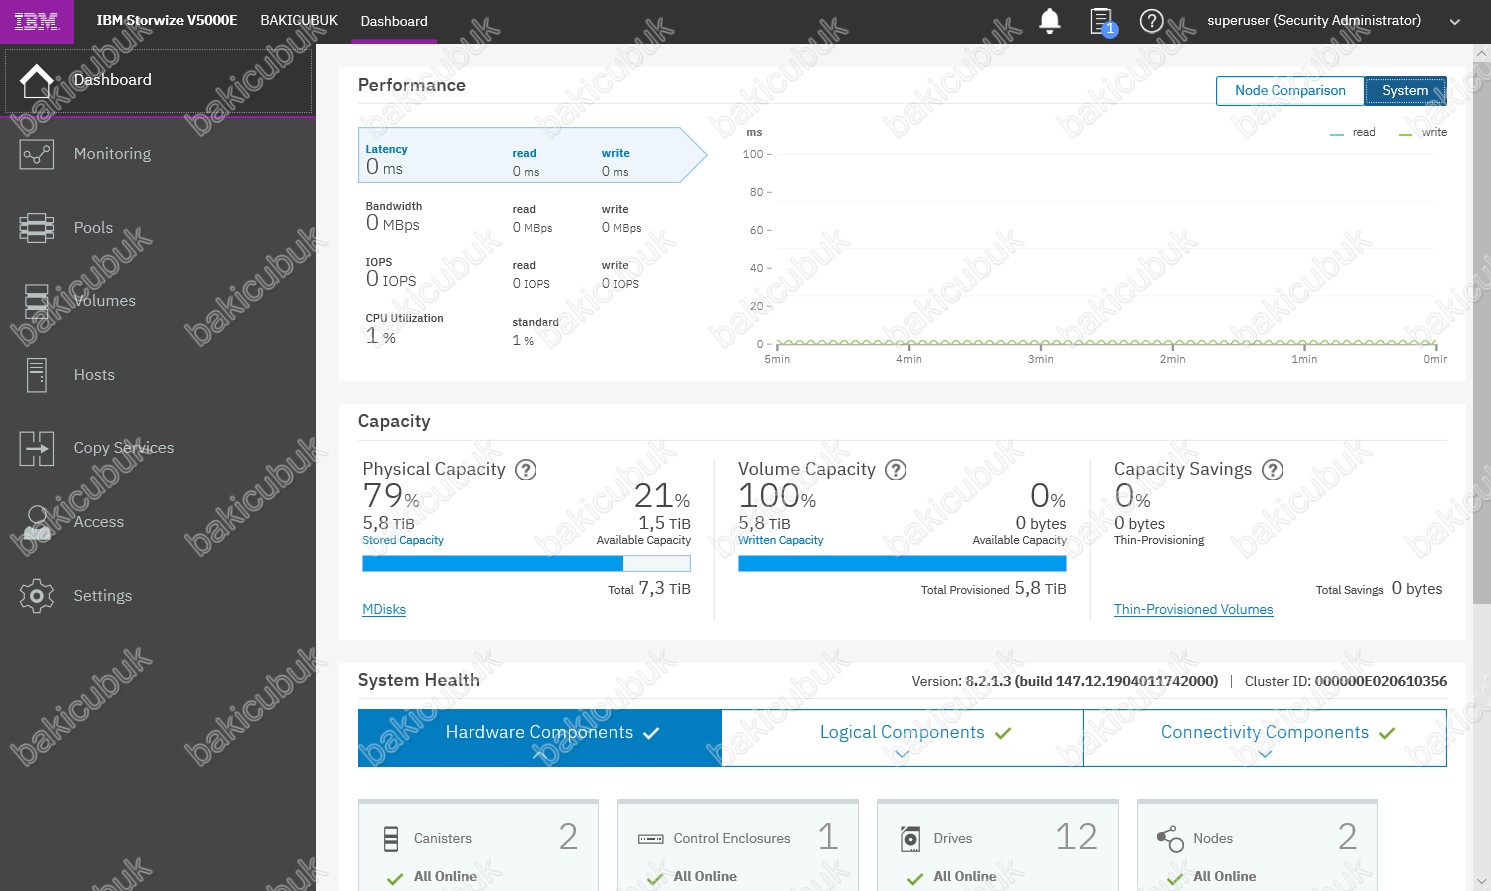Select the Hardware Components tab
Screen dimensions: 1491x891
[x=540, y=738]
